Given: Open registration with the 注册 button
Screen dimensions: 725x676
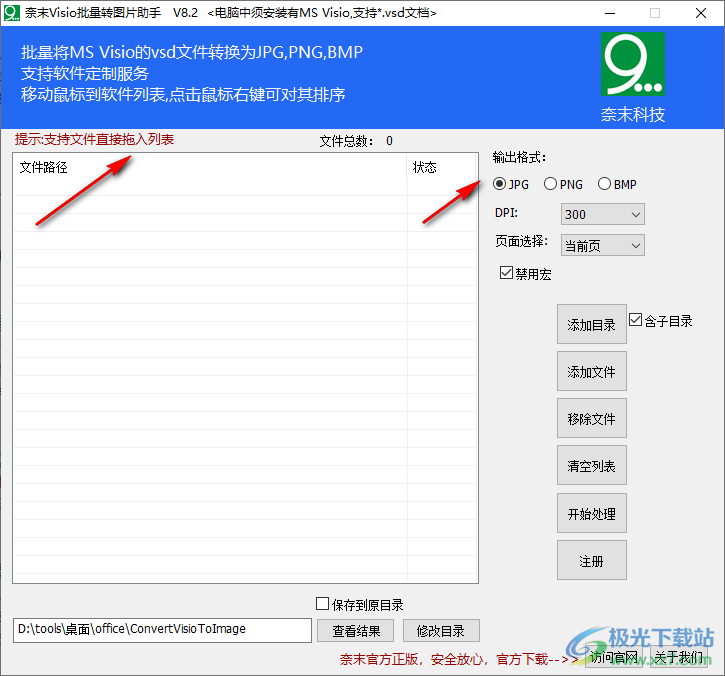Looking at the screenshot, I should pyautogui.click(x=591, y=560).
